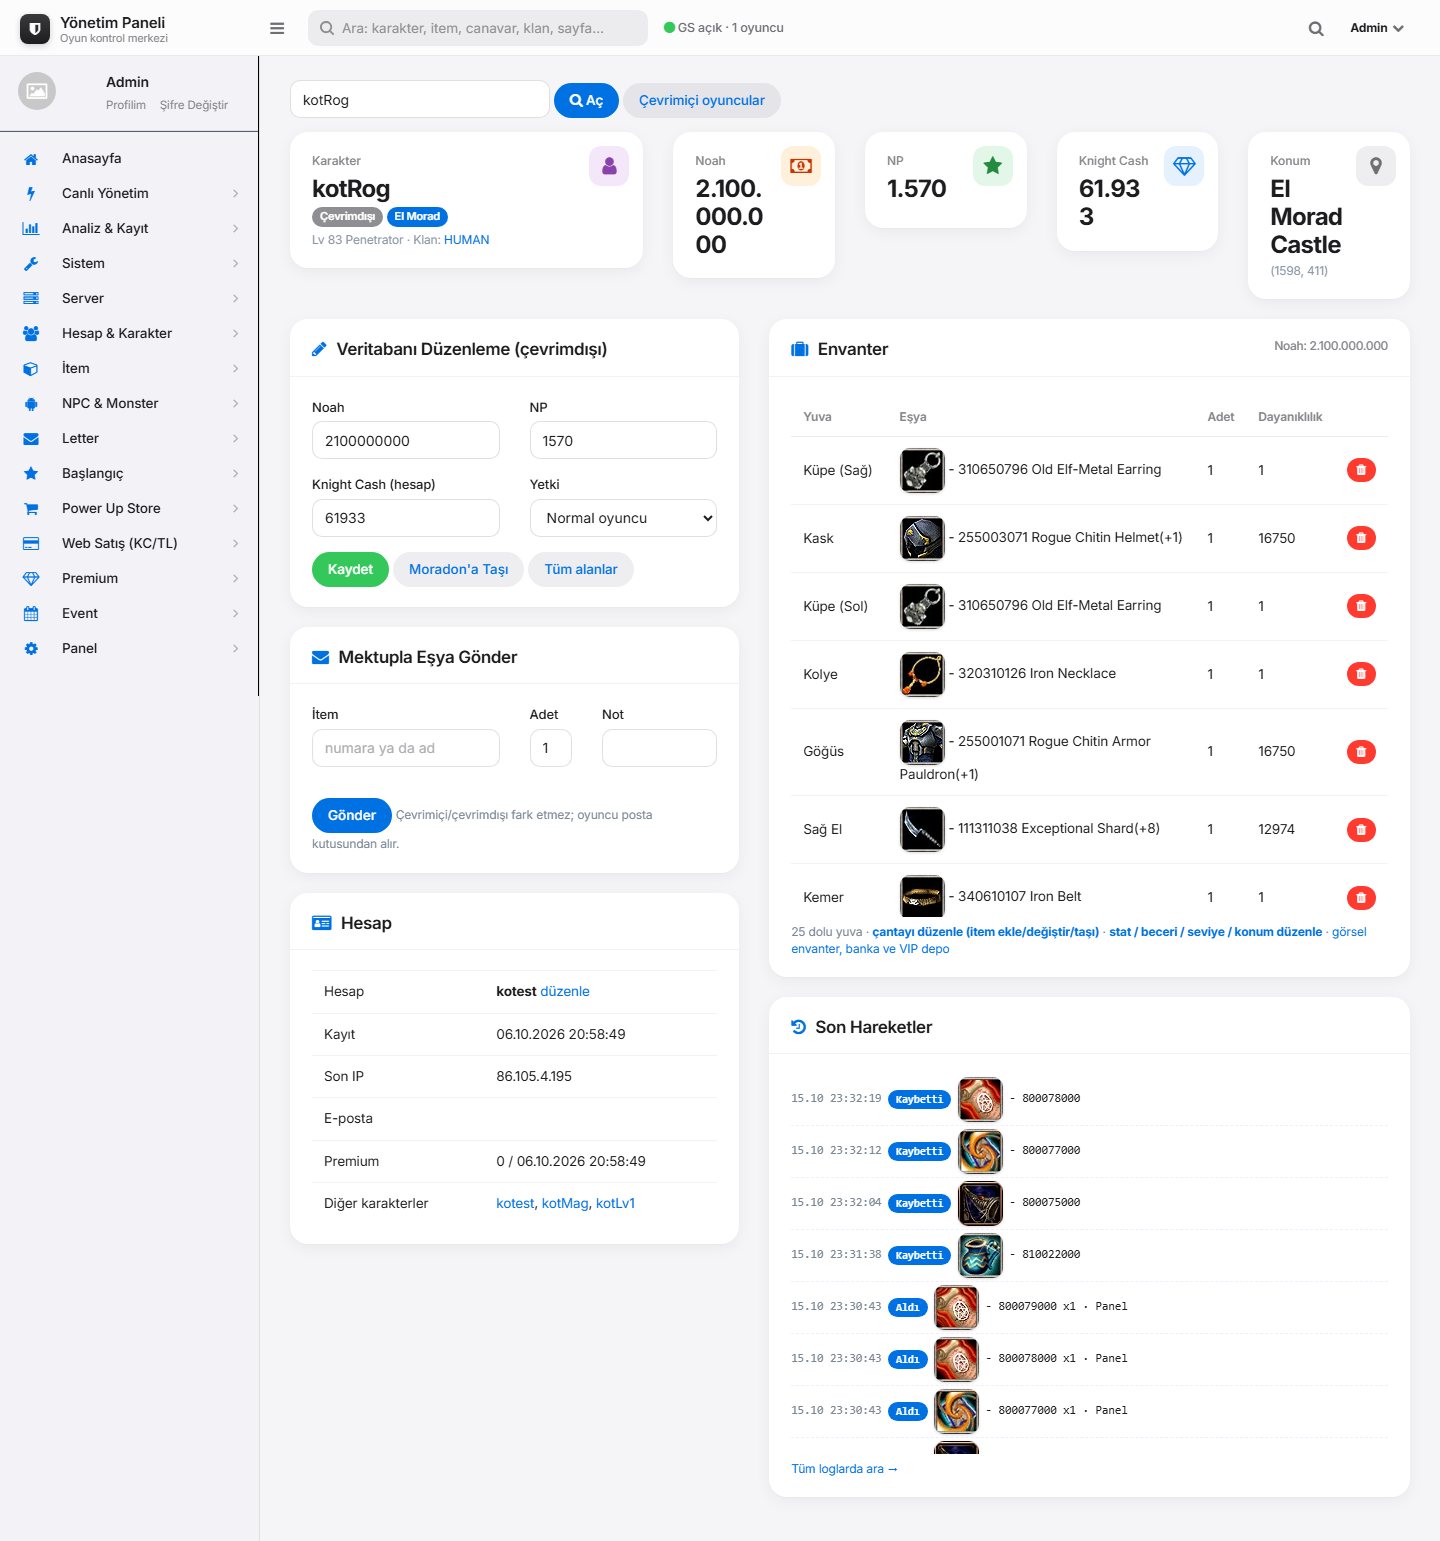This screenshot has width=1440, height=1541.
Task: Delete the Iron Belt inventory row
Action: (1361, 897)
